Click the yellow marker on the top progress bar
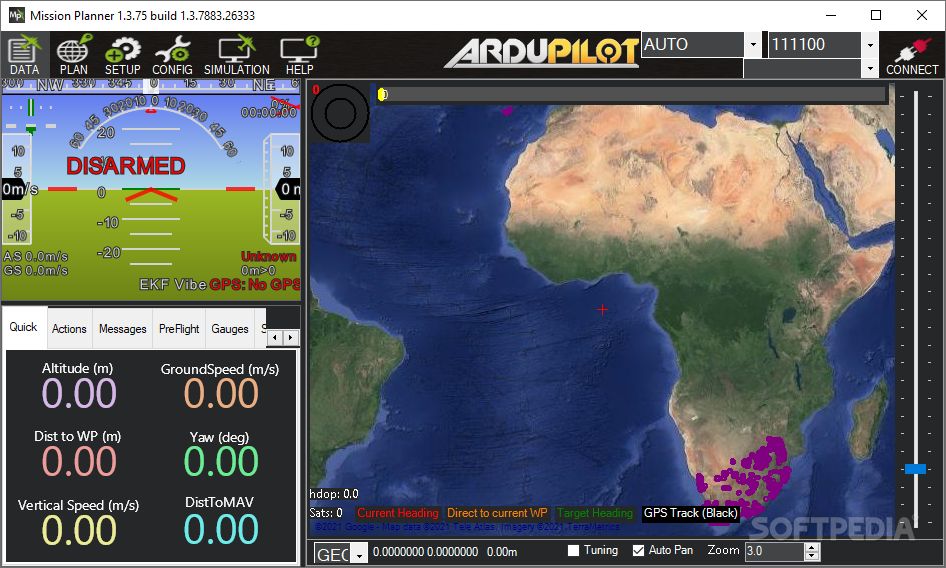This screenshot has width=946, height=568. coord(381,94)
